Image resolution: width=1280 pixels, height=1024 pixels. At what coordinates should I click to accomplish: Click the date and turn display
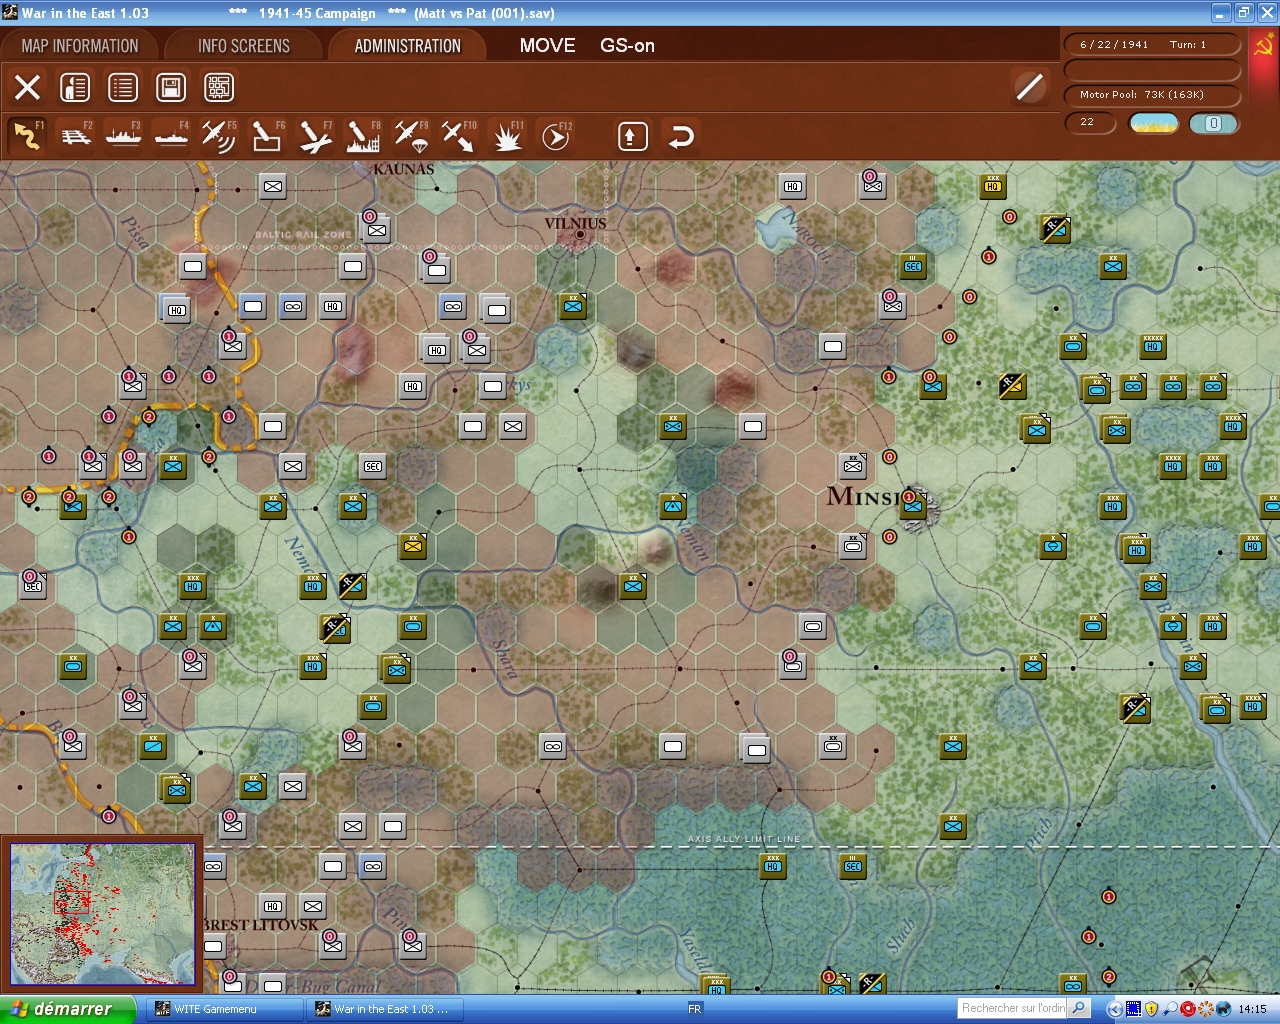click(x=1153, y=45)
